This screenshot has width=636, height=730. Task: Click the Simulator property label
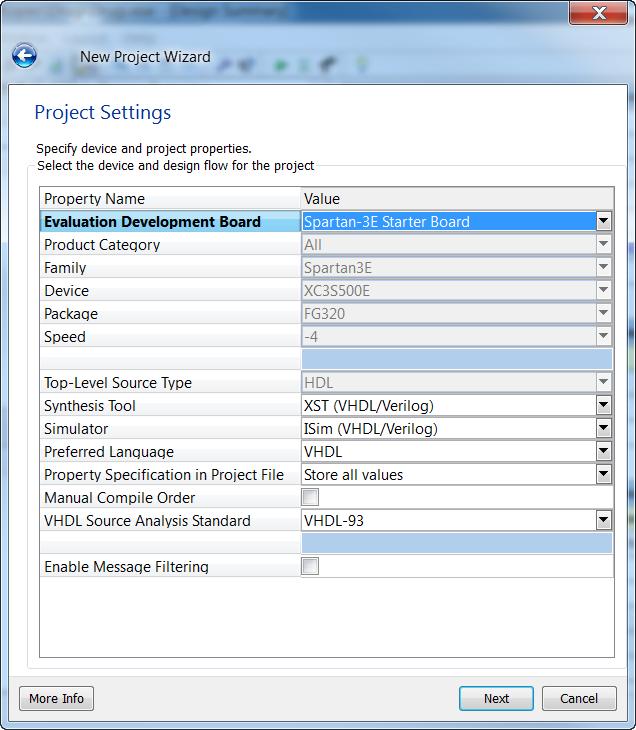[x=170, y=428]
